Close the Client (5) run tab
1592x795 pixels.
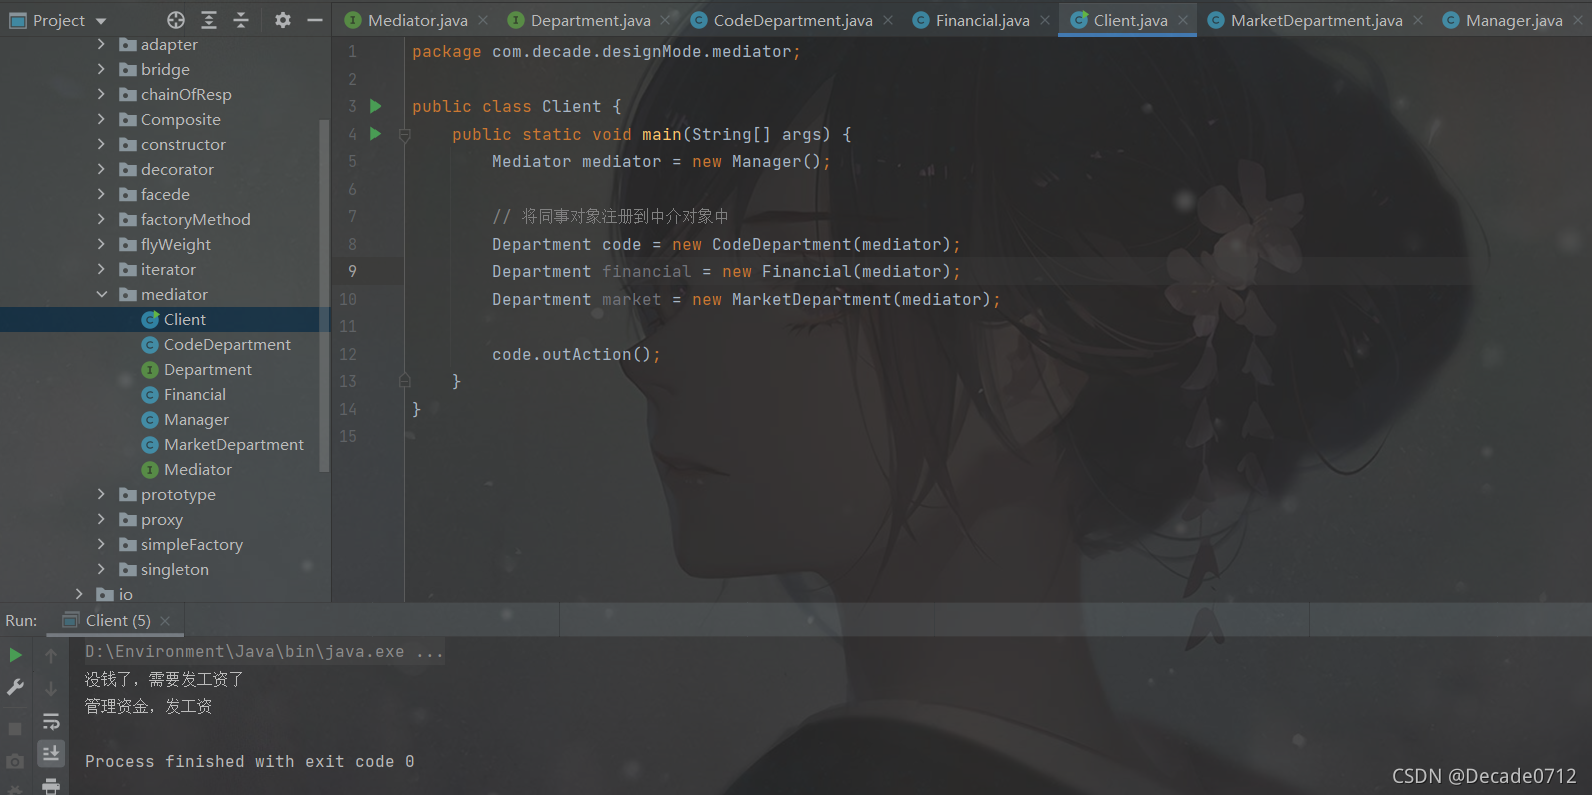coord(165,621)
